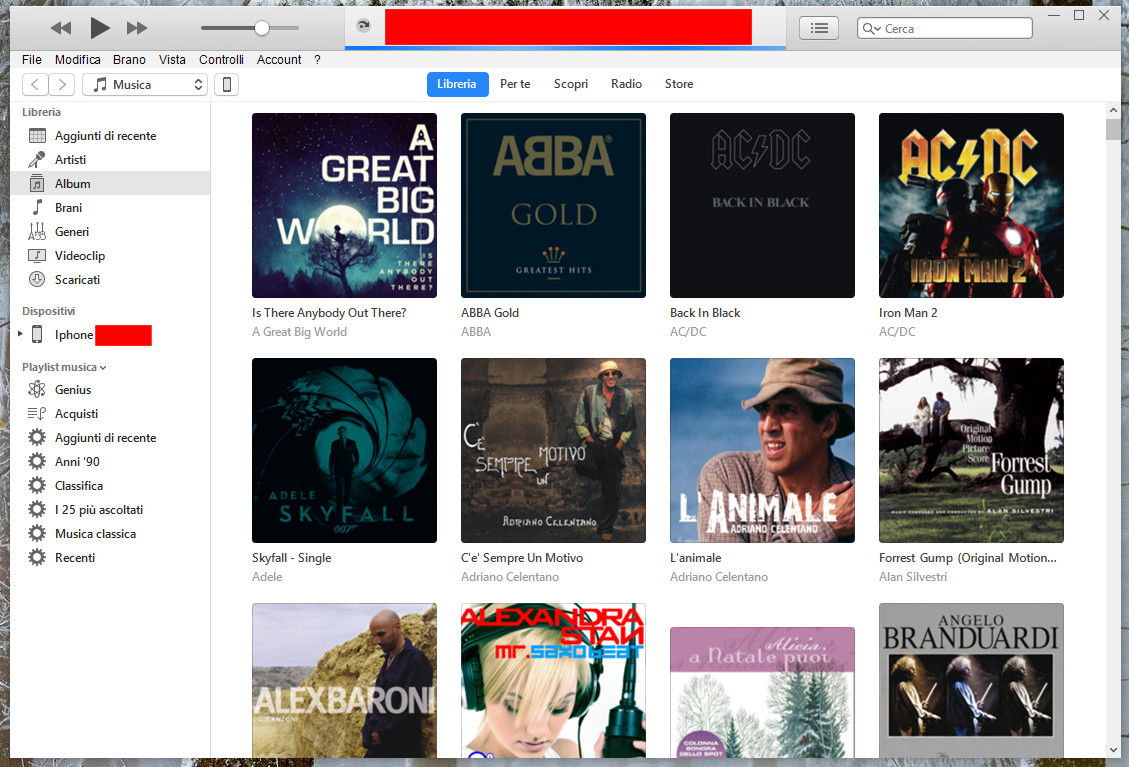Click the scrollbar down arrow

1113,750
